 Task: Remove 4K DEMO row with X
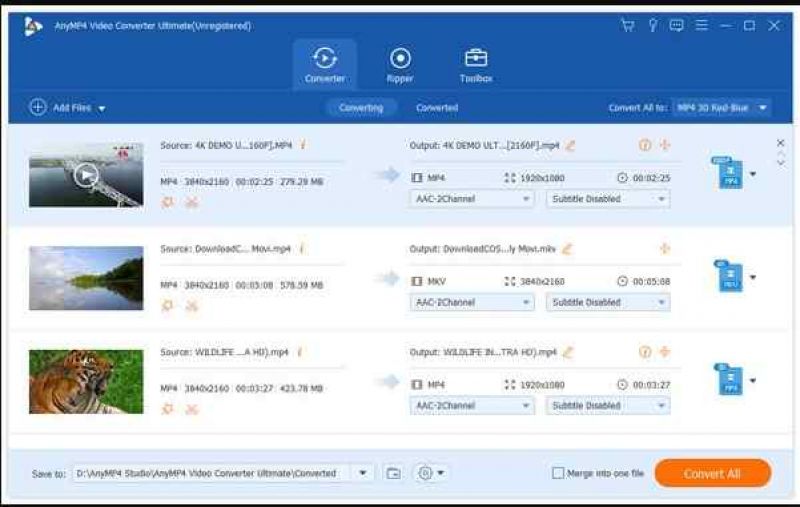click(780, 143)
